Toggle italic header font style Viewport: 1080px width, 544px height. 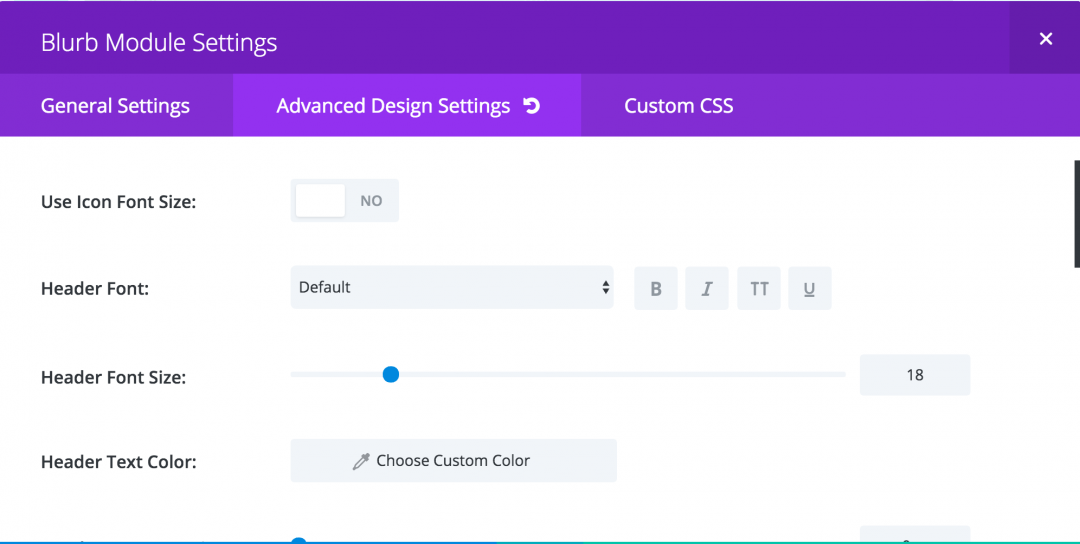coord(707,289)
